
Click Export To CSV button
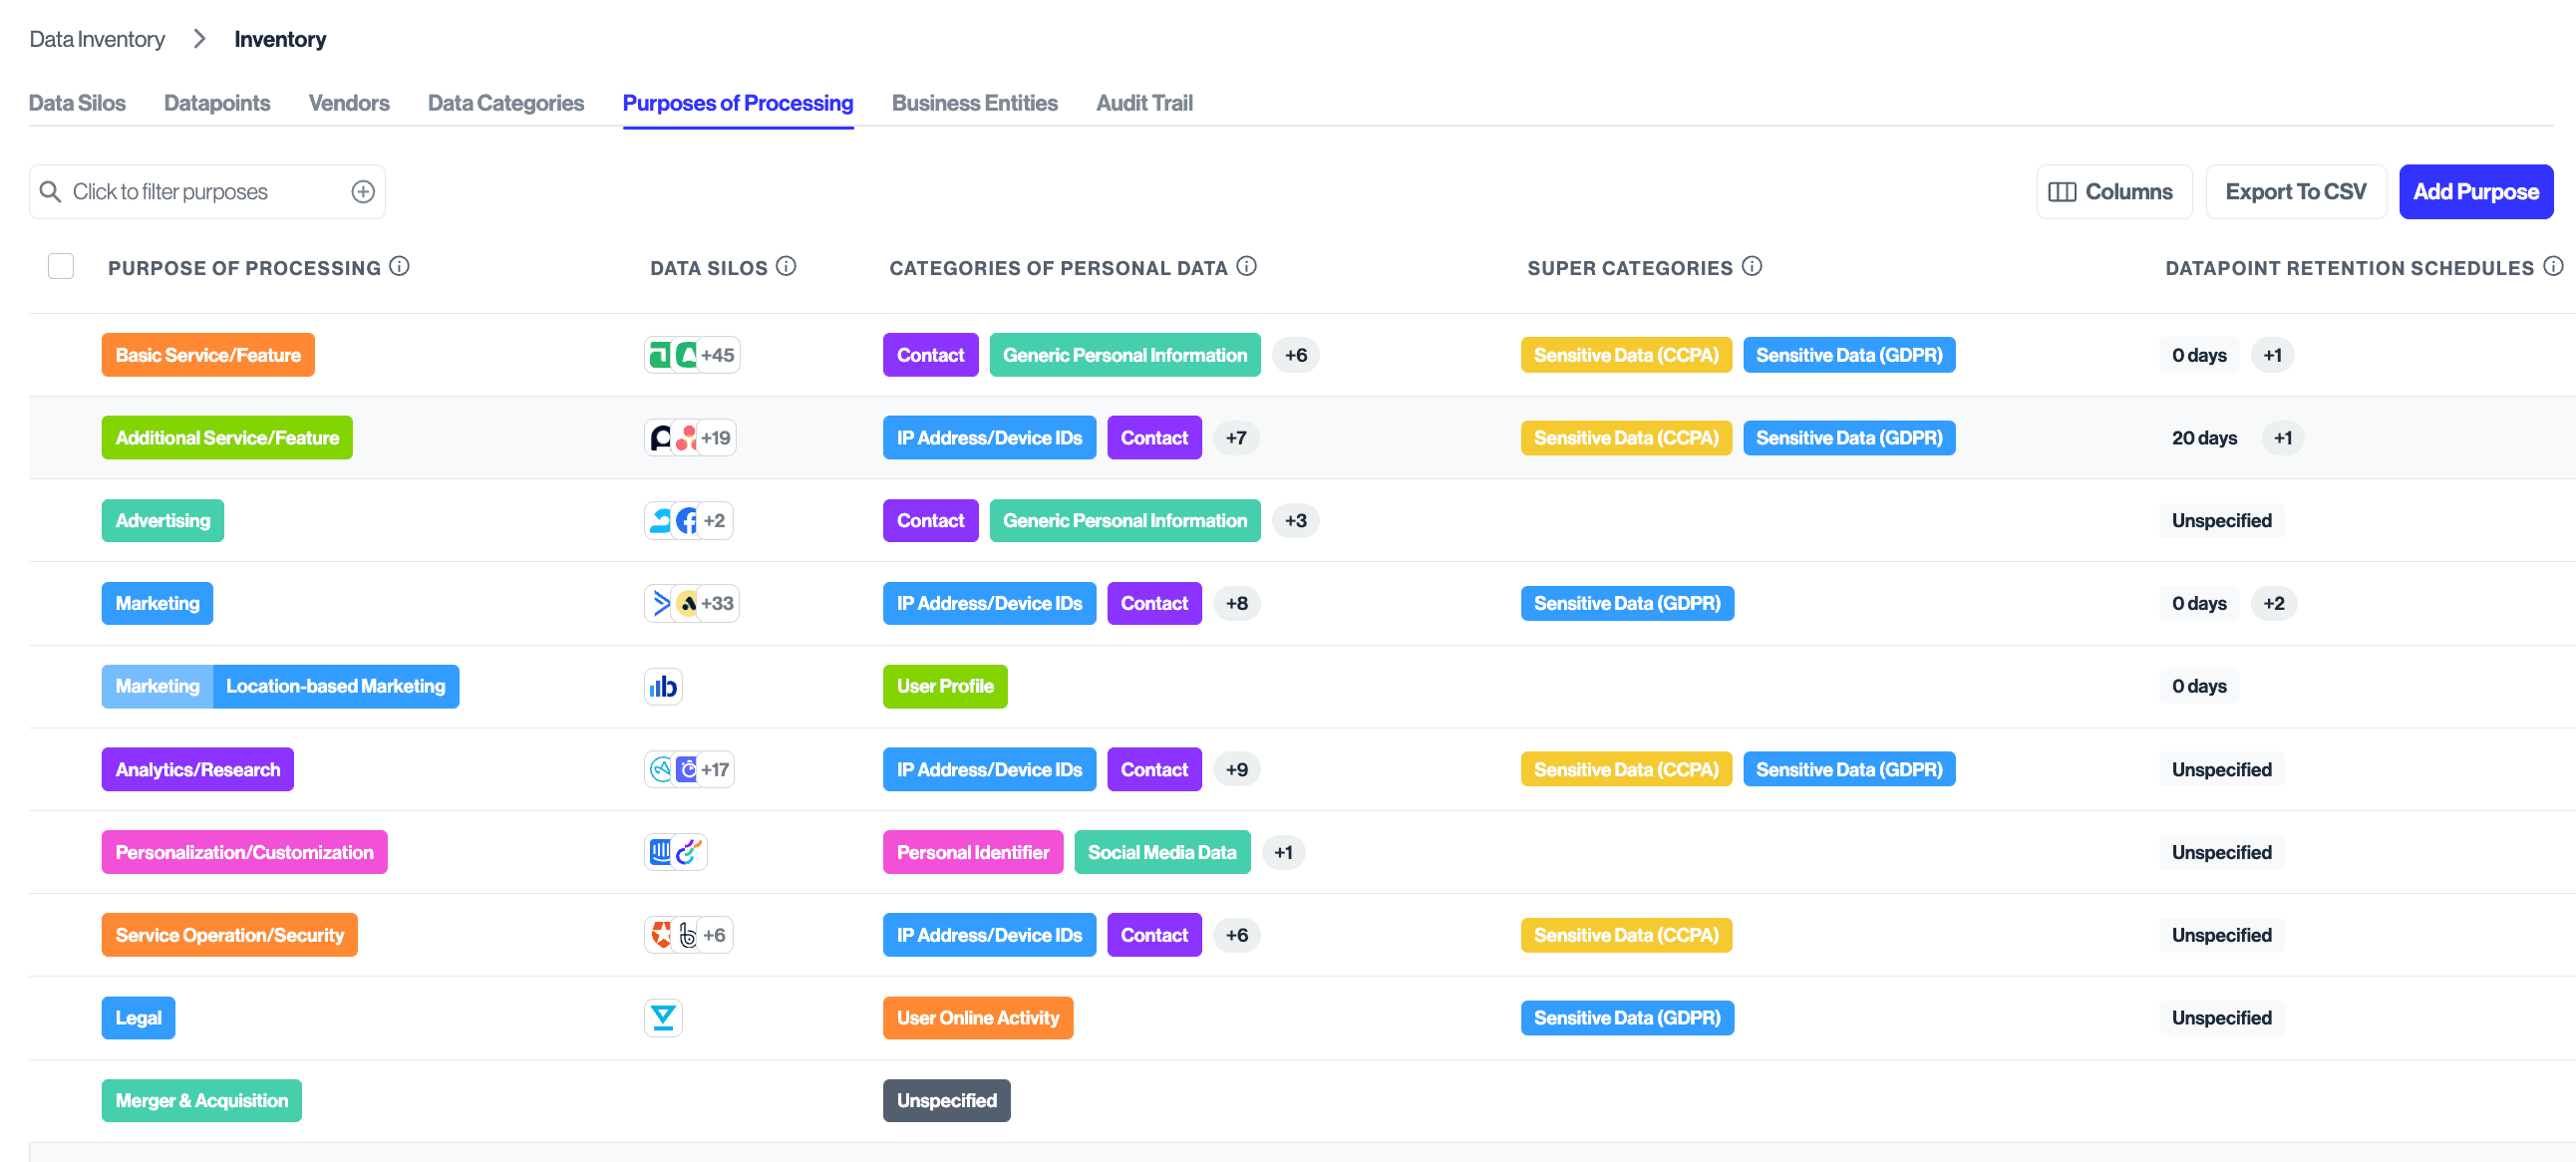(2295, 192)
